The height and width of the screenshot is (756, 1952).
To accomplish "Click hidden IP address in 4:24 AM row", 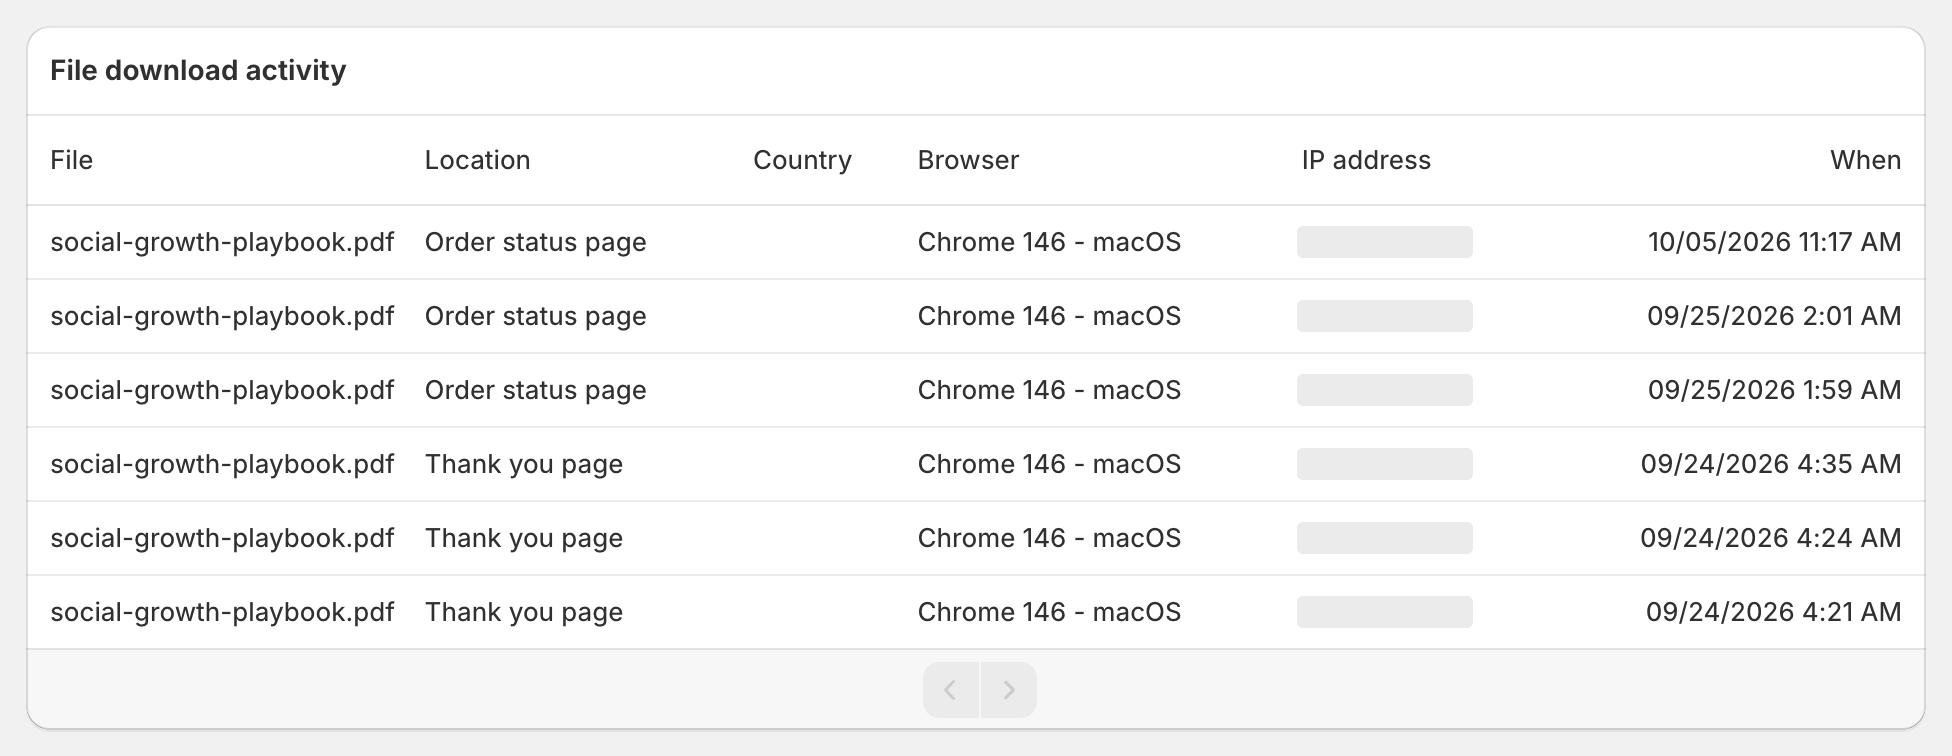I will pyautogui.click(x=1385, y=538).
